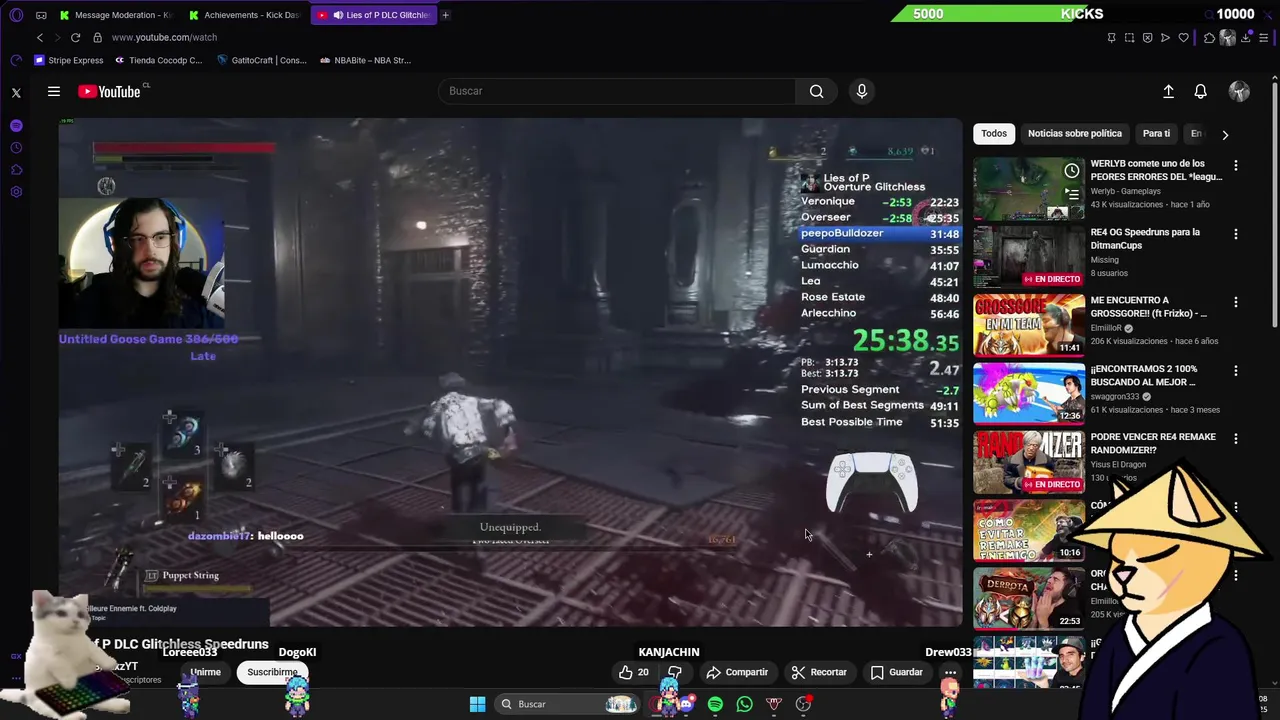Screen dimensions: 1280x720
Task: Click the send flow arrow icon
Action: (1165, 37)
